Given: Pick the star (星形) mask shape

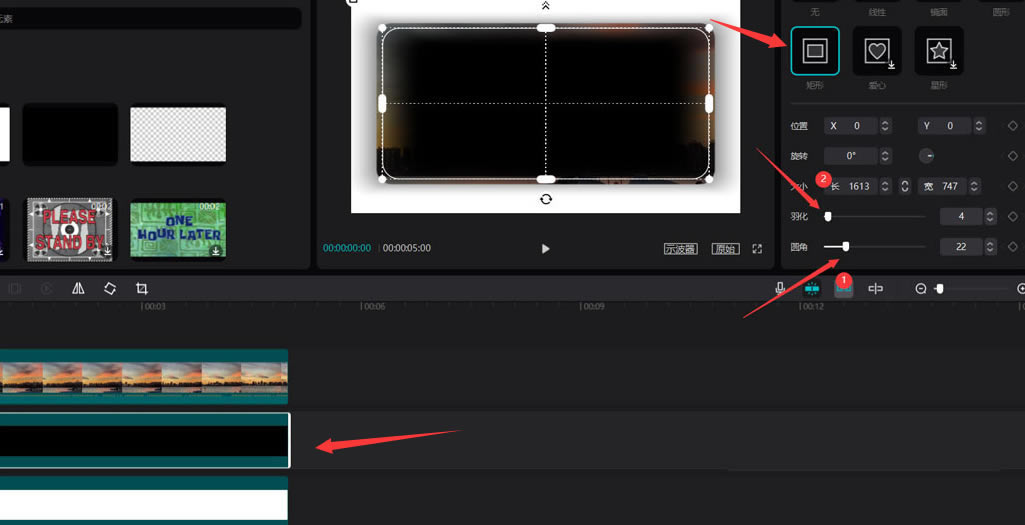Looking at the screenshot, I should 939,51.
